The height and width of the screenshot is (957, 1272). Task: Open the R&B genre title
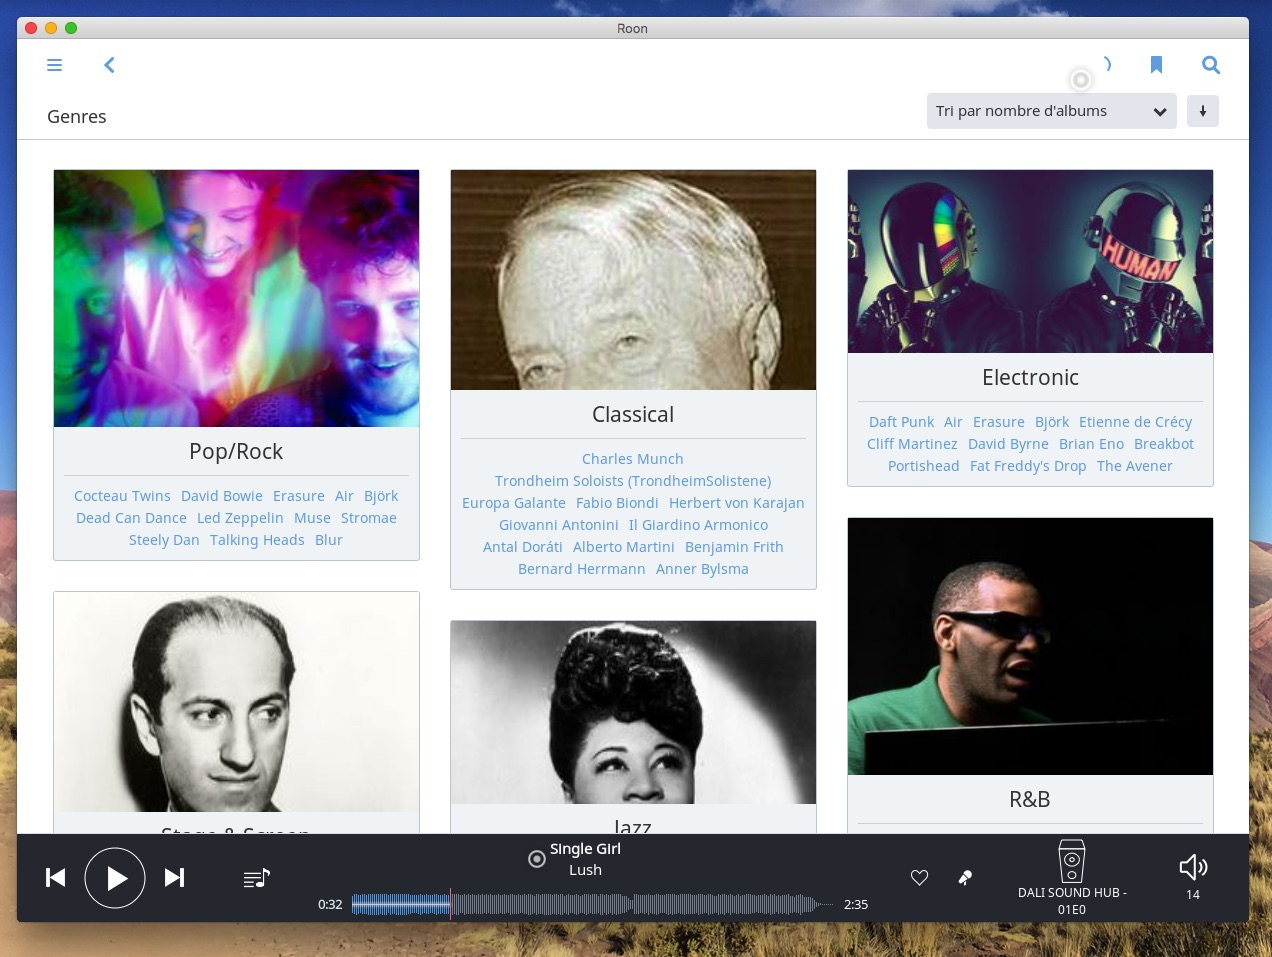click(1030, 799)
